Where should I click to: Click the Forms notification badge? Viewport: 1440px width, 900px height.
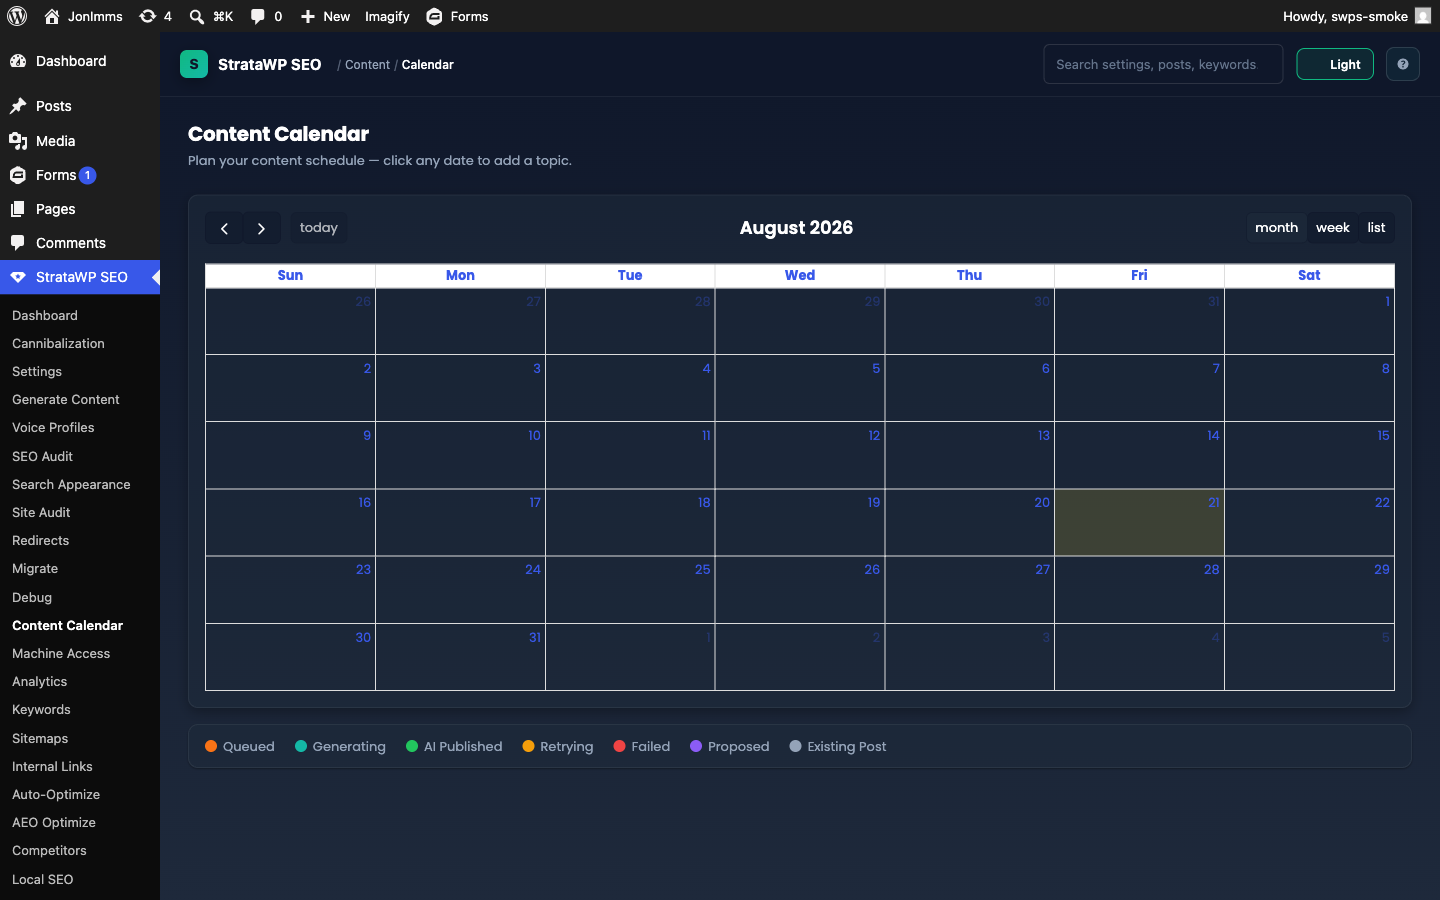(88, 175)
